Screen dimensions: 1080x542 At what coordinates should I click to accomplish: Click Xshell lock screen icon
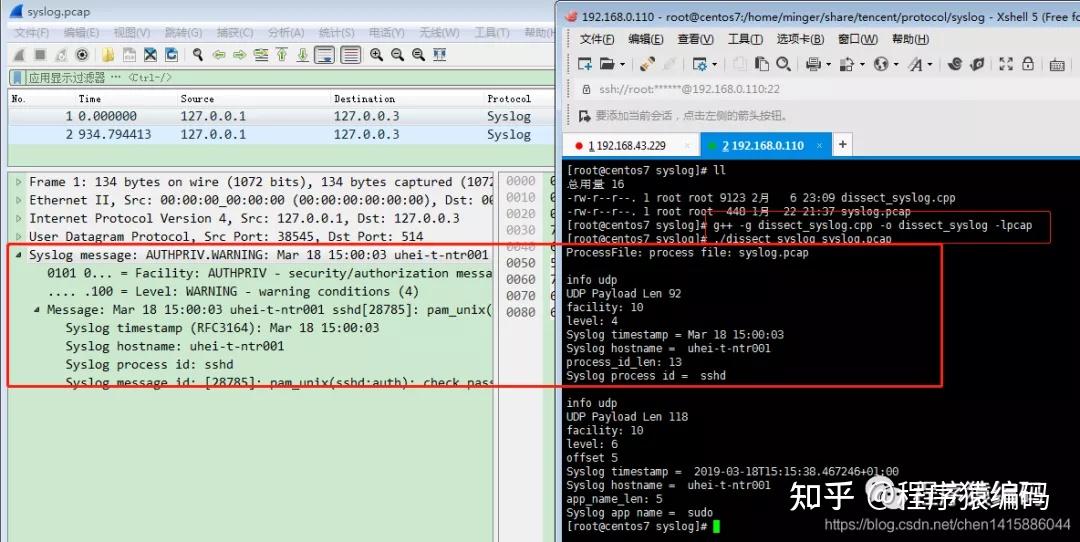[x=1028, y=64]
